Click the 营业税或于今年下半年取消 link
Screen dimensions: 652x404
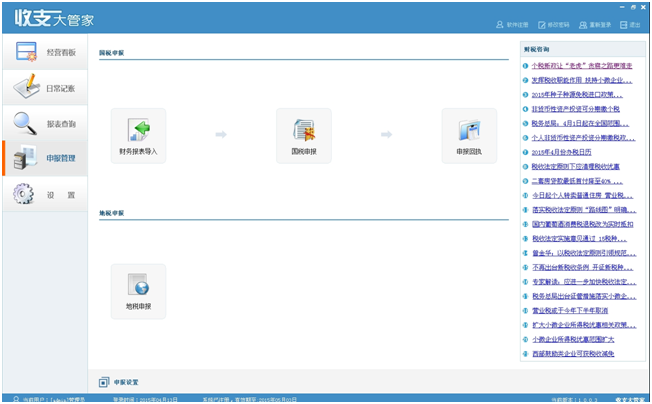[x=572, y=311]
